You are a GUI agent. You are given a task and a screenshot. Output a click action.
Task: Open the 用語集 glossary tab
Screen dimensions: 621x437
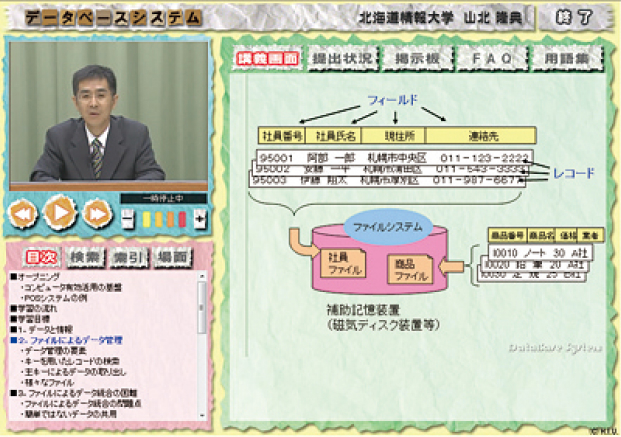click(567, 59)
